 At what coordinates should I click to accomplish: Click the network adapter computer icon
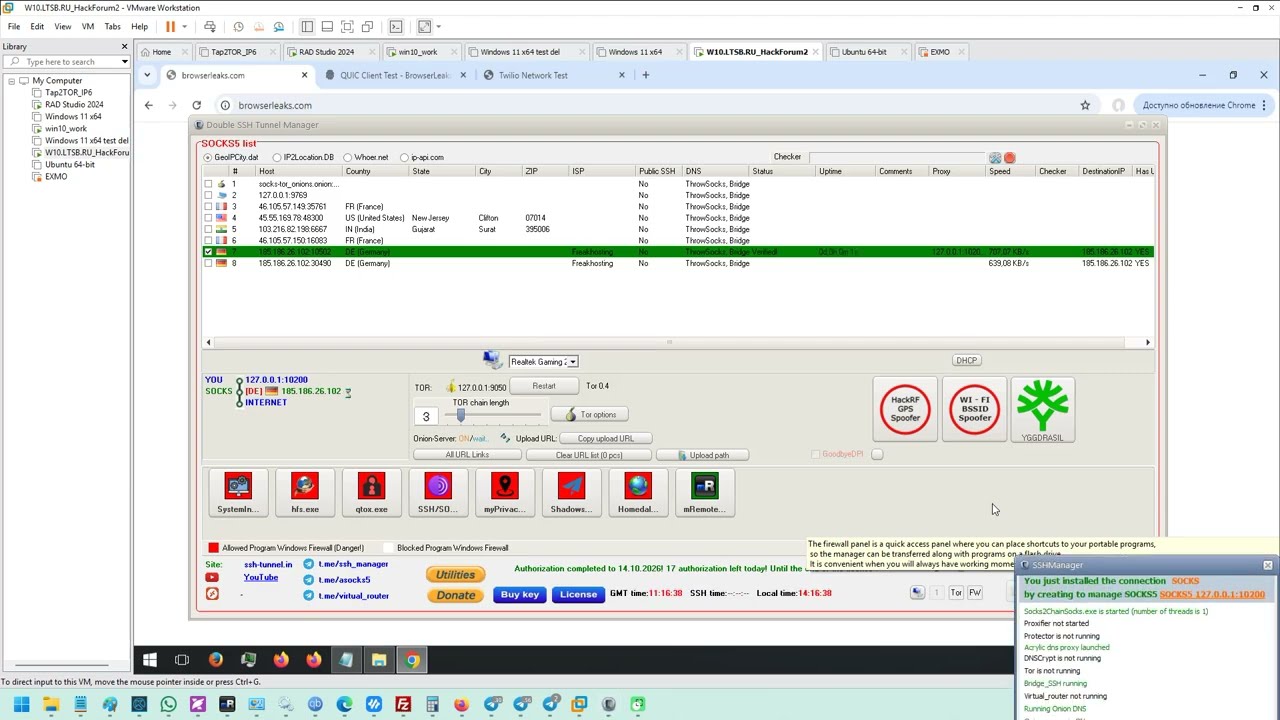491,360
